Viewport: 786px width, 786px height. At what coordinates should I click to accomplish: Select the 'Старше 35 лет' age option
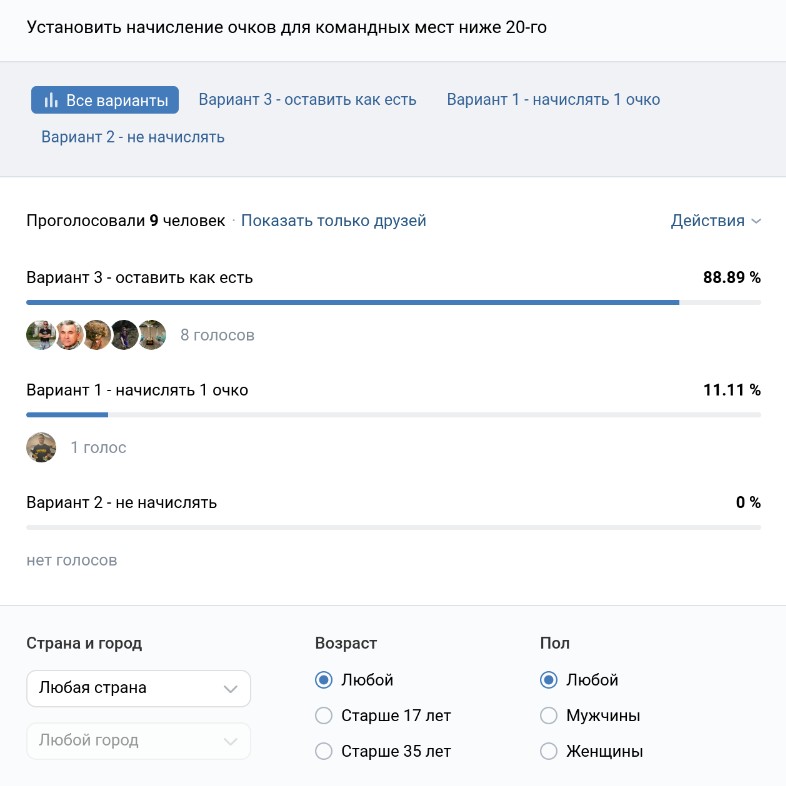pos(323,751)
